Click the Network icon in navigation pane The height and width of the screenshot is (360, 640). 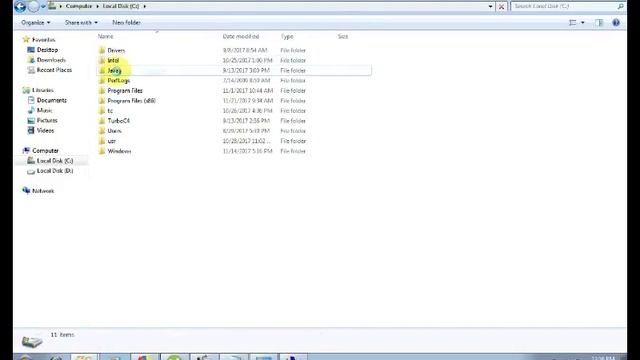click(26, 191)
